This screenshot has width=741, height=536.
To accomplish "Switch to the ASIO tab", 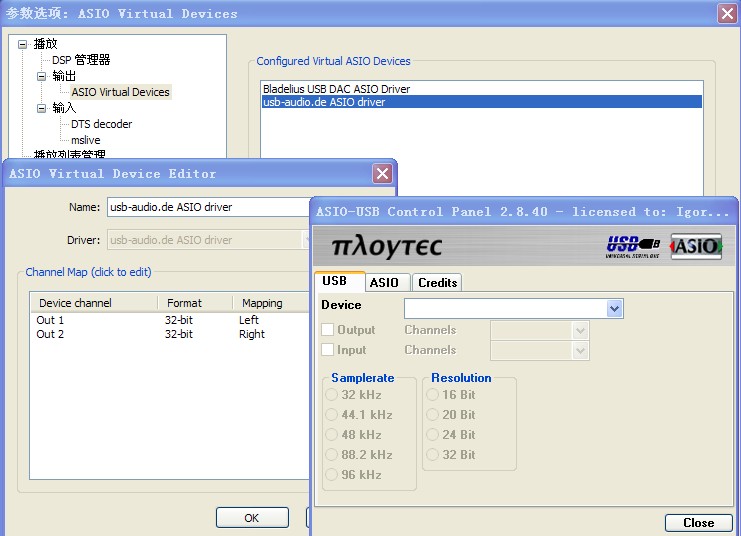I will pos(388,283).
